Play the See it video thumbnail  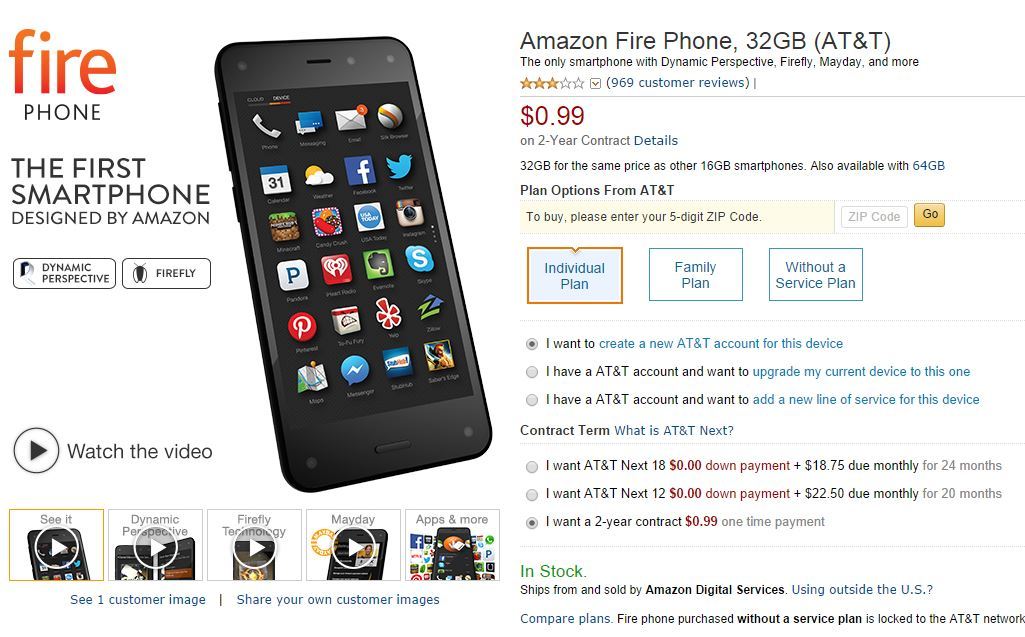pos(56,545)
